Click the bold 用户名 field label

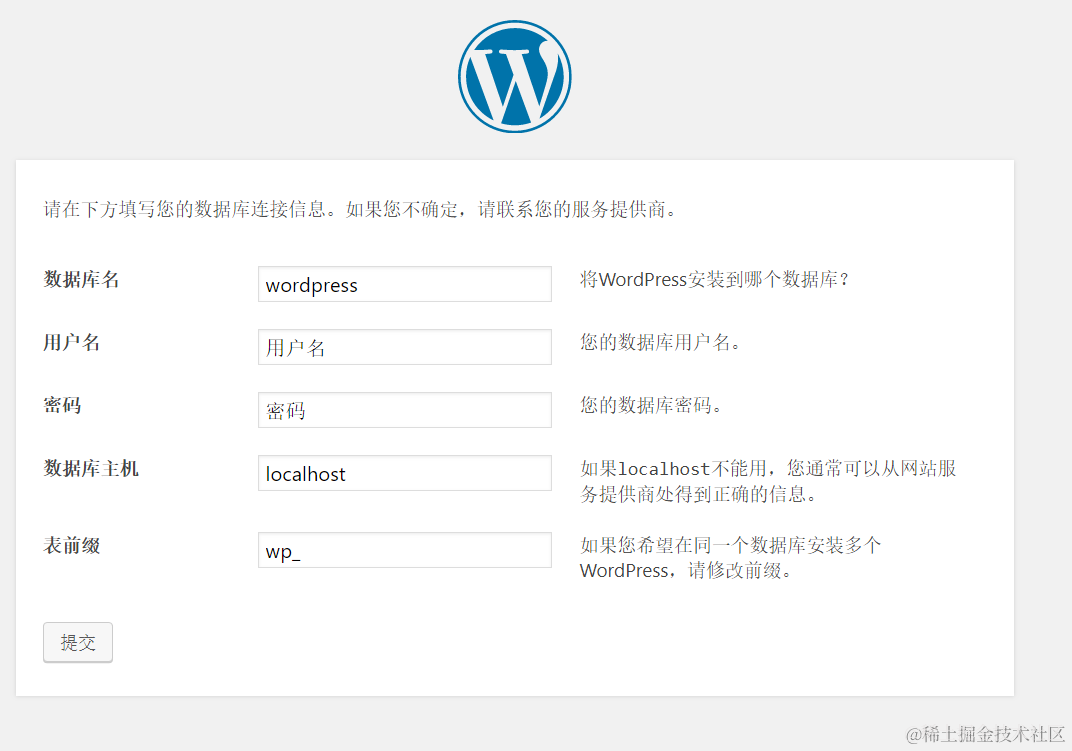[x=72, y=342]
